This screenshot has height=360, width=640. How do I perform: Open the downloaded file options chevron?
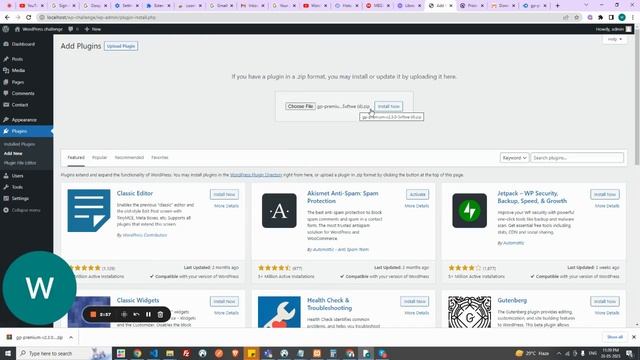(71, 338)
